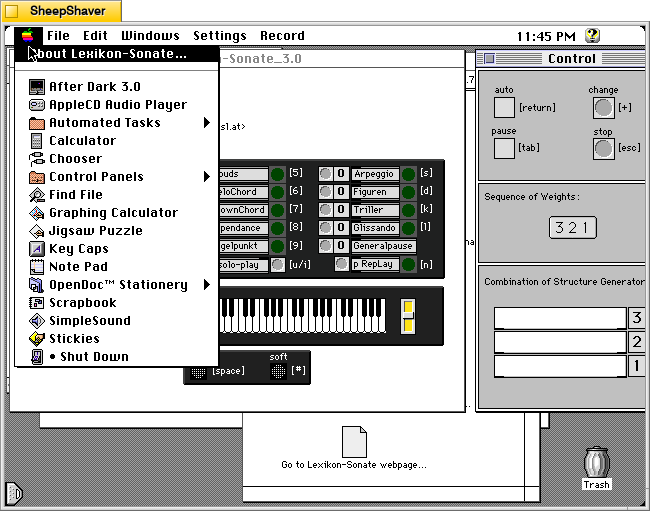Screen dimensions: 650x511
Task: Click the Control Strip tab at the bottom left
Action: coord(14,493)
